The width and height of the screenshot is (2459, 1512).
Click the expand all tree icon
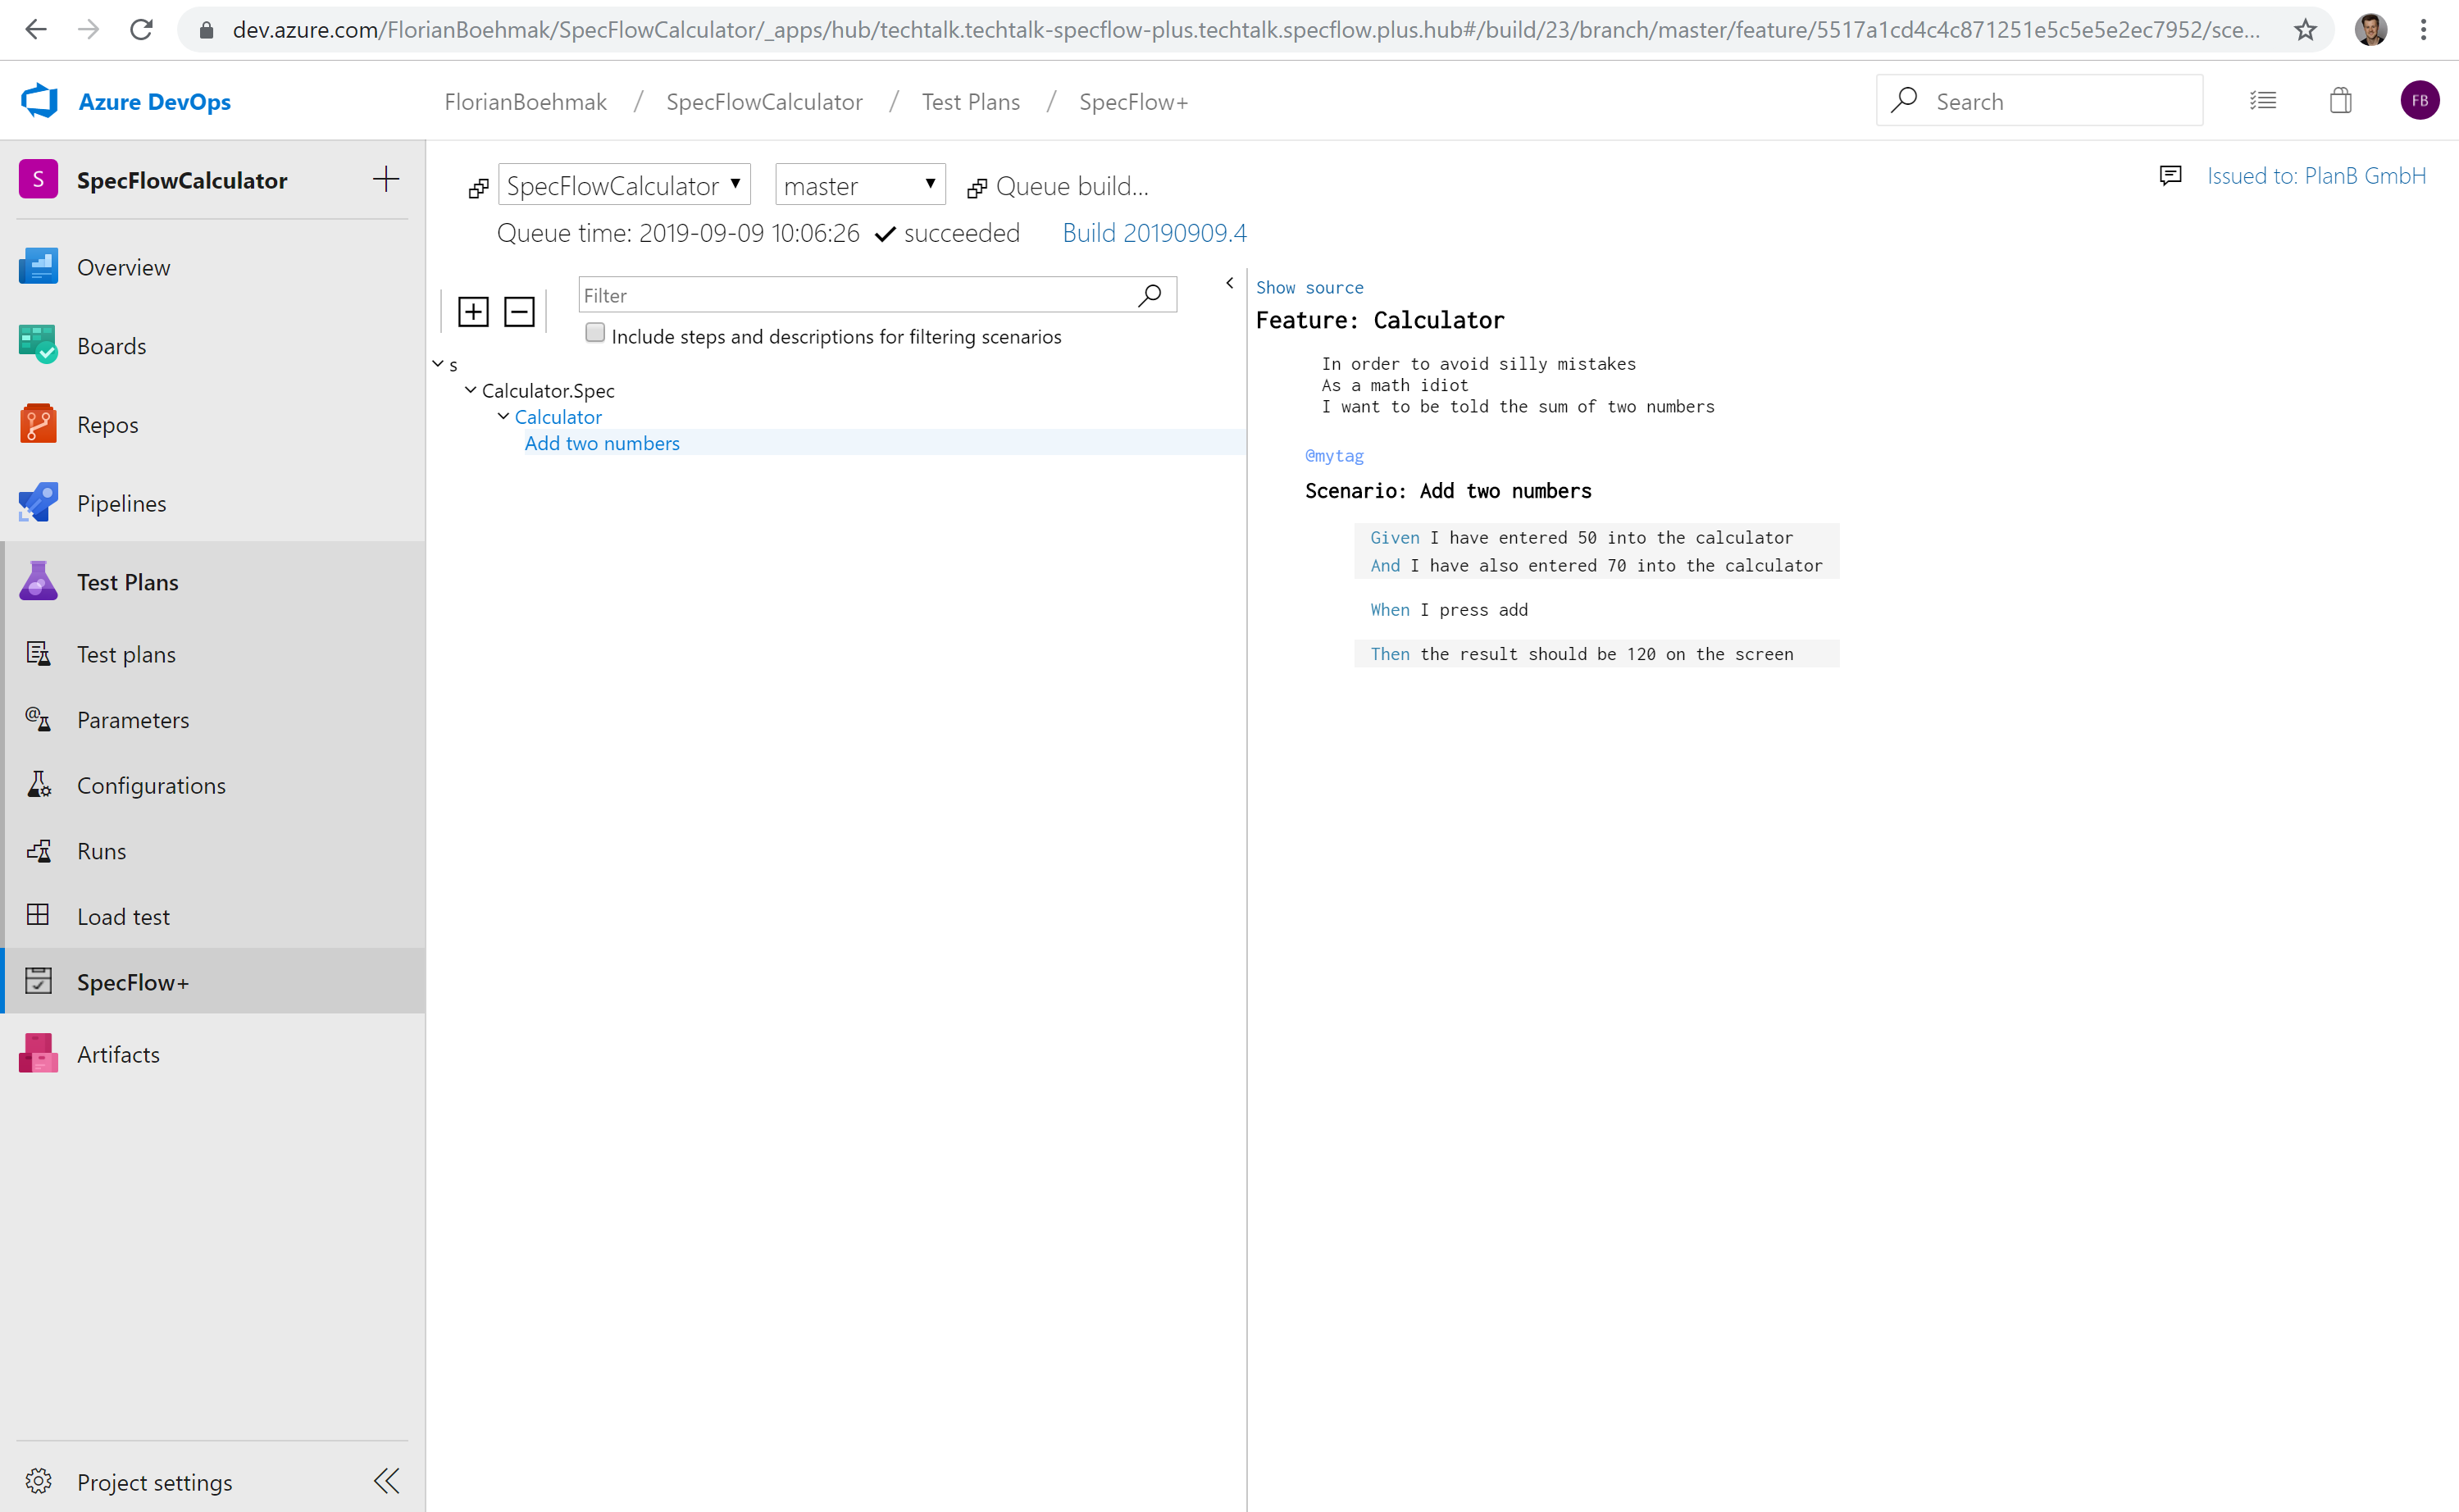click(473, 312)
